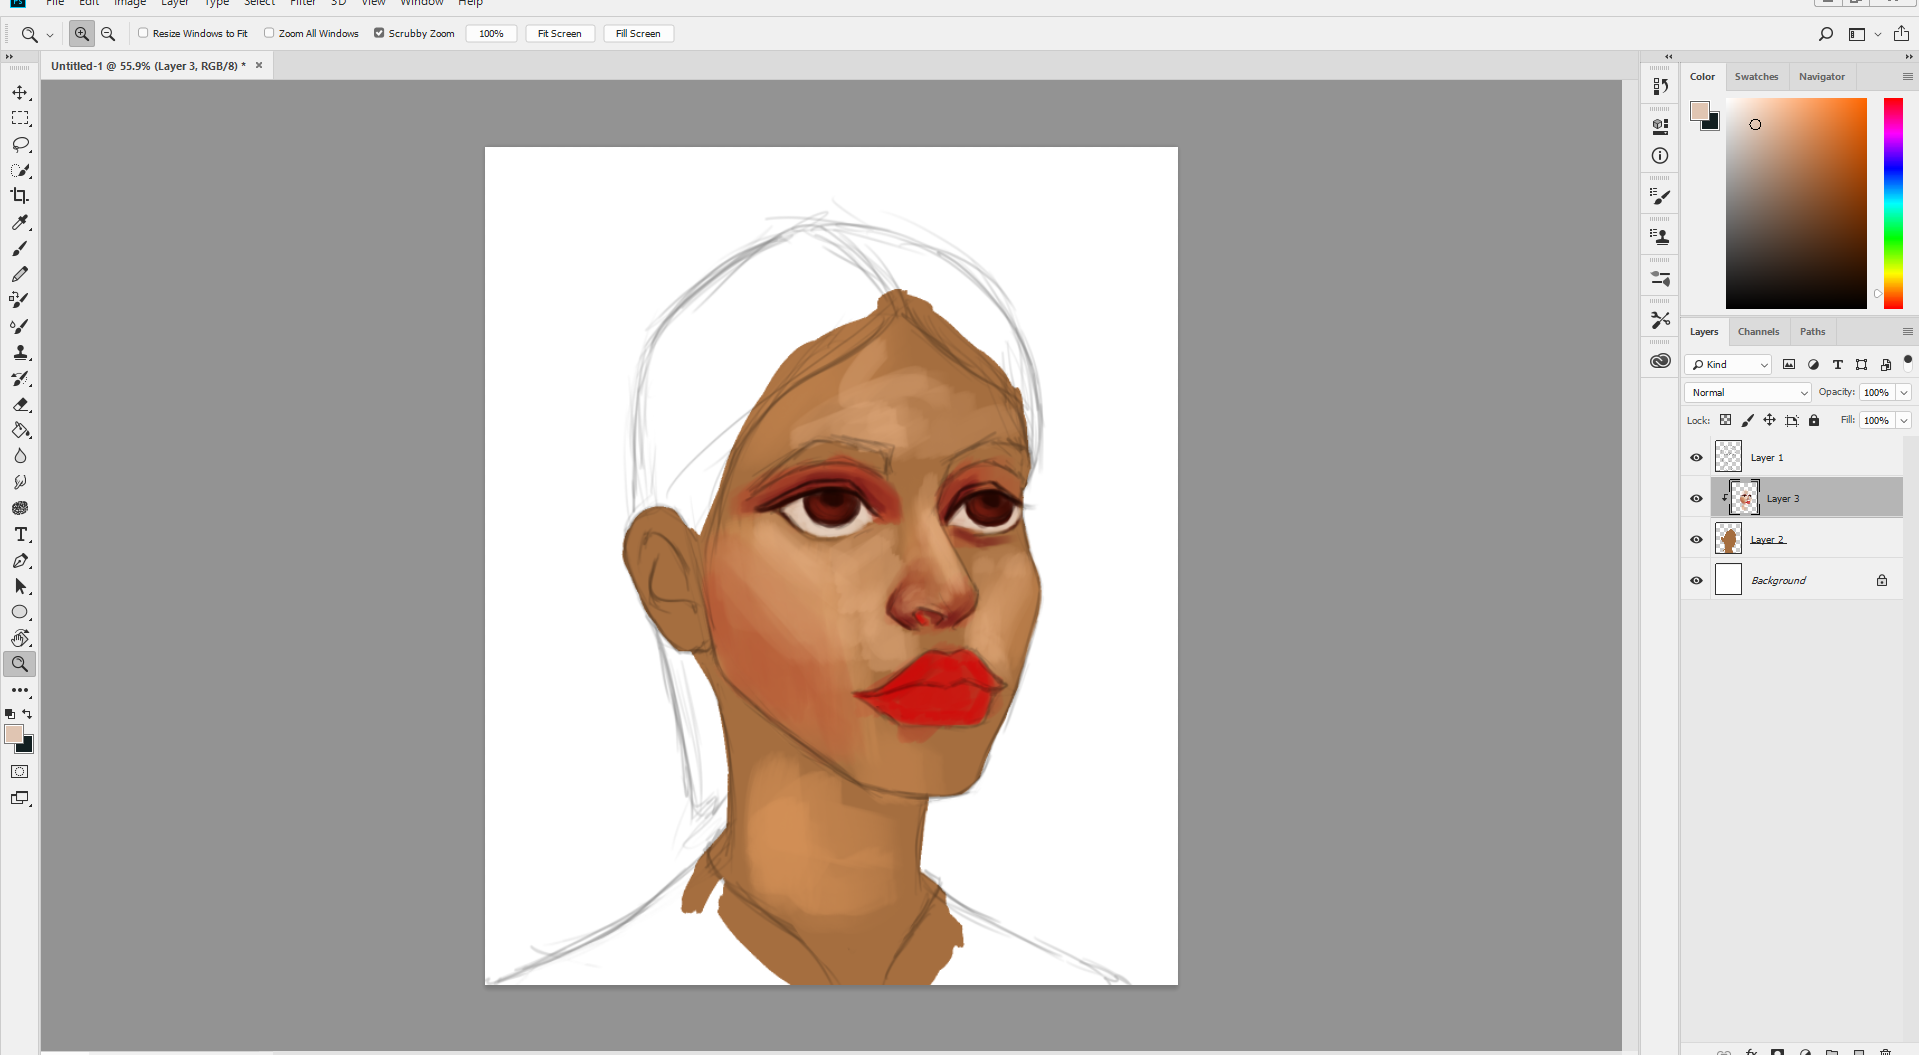Select the Paint Bucket tool
The image size is (1919, 1055).
pos(20,430)
